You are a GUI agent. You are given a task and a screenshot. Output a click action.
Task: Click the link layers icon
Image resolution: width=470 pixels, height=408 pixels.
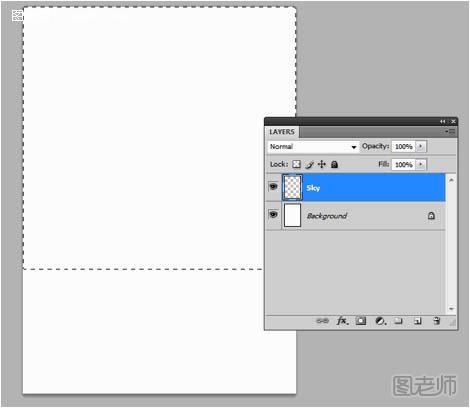(322, 321)
